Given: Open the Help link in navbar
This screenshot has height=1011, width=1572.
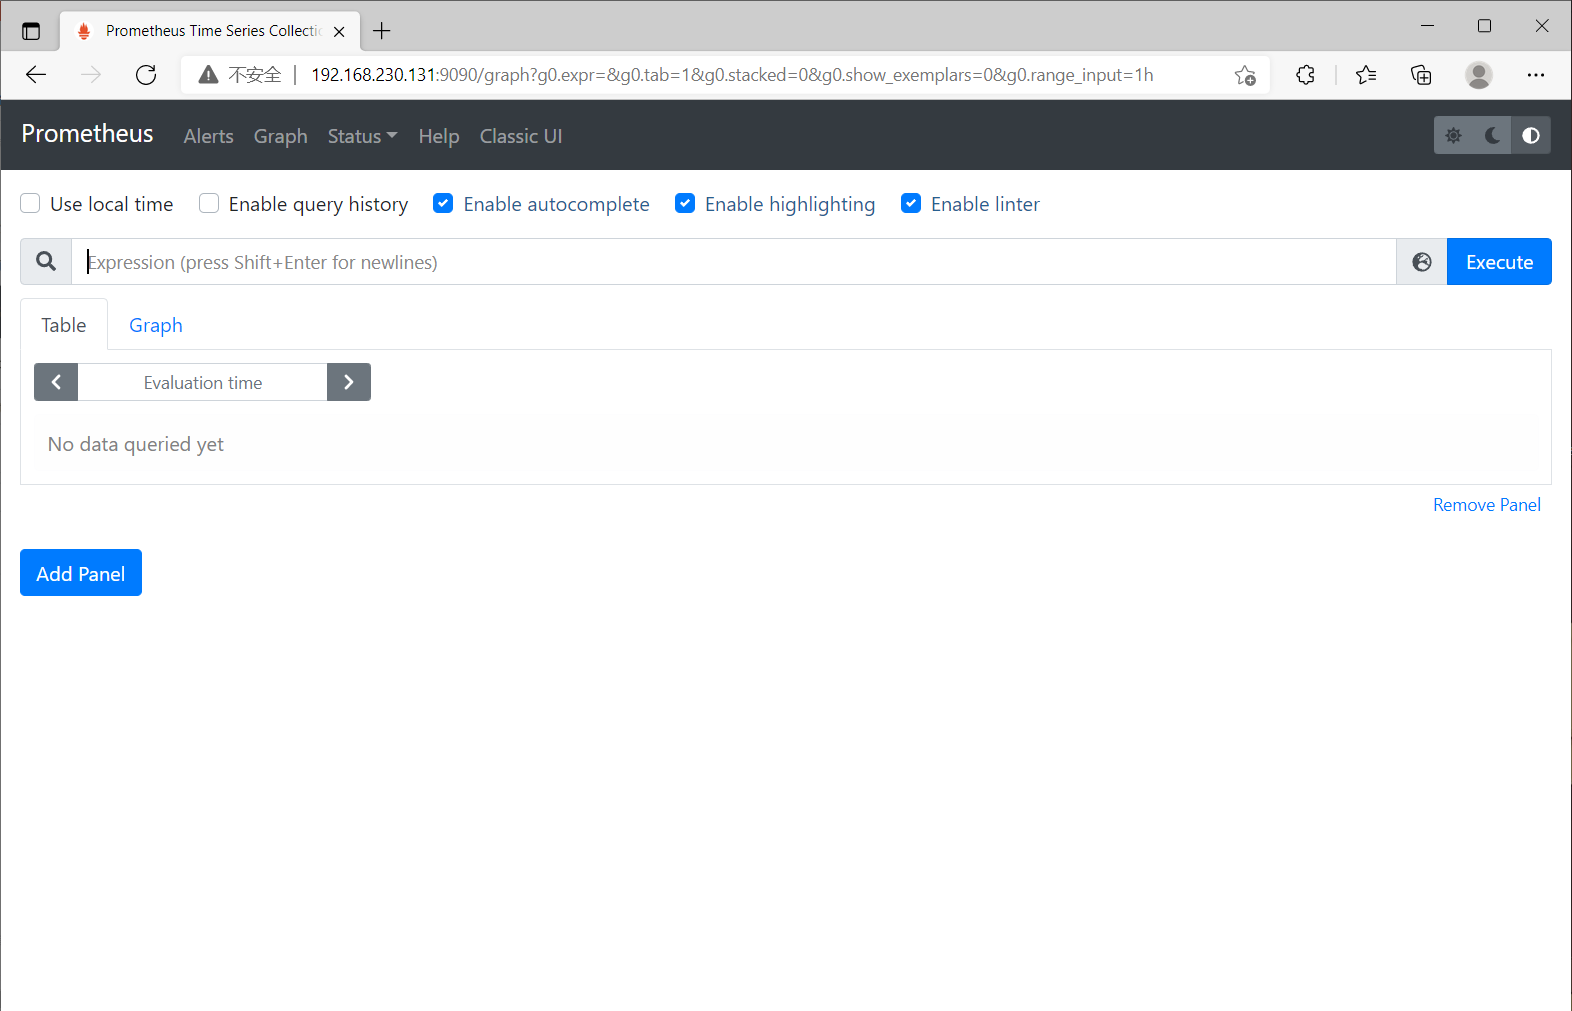Looking at the screenshot, I should click(439, 136).
